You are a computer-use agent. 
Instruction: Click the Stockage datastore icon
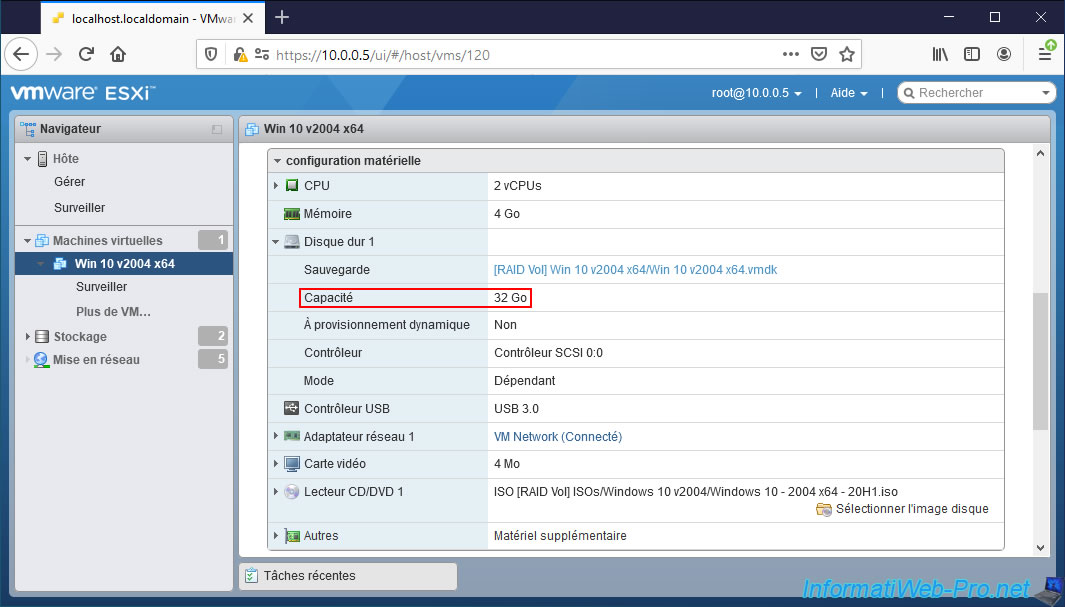click(x=42, y=337)
